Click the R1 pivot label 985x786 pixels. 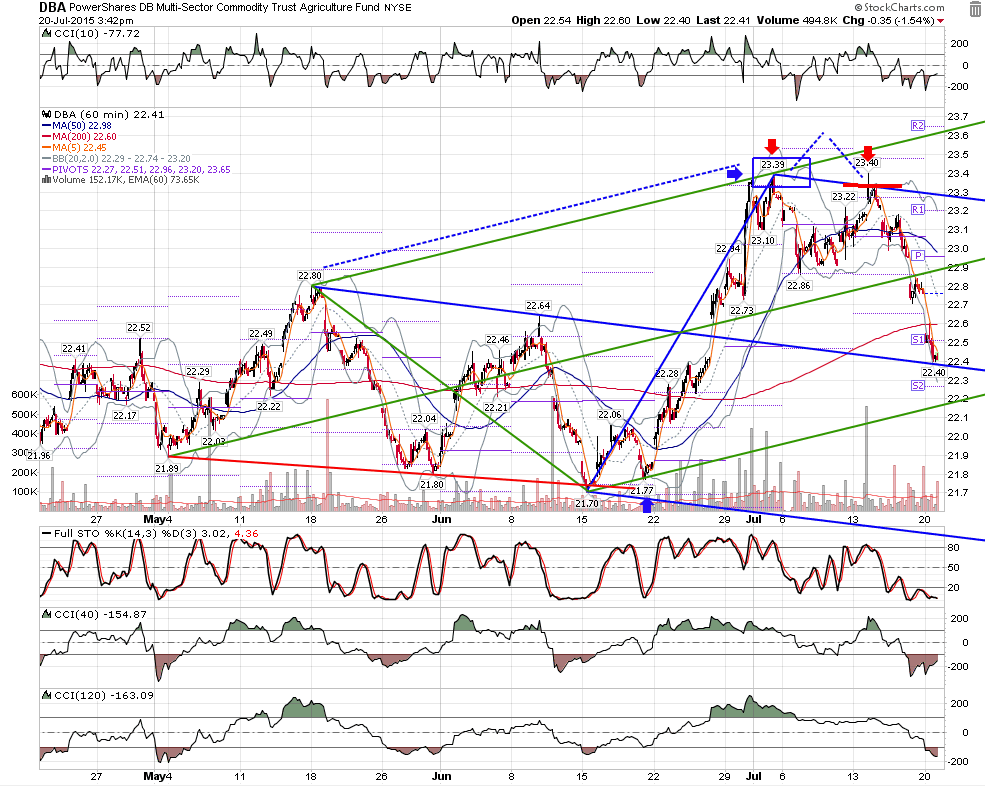point(918,210)
